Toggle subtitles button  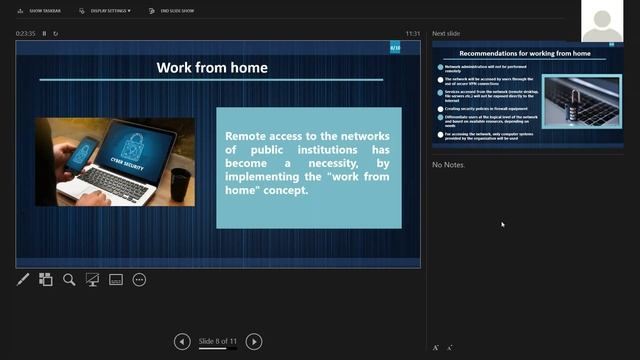click(x=116, y=280)
